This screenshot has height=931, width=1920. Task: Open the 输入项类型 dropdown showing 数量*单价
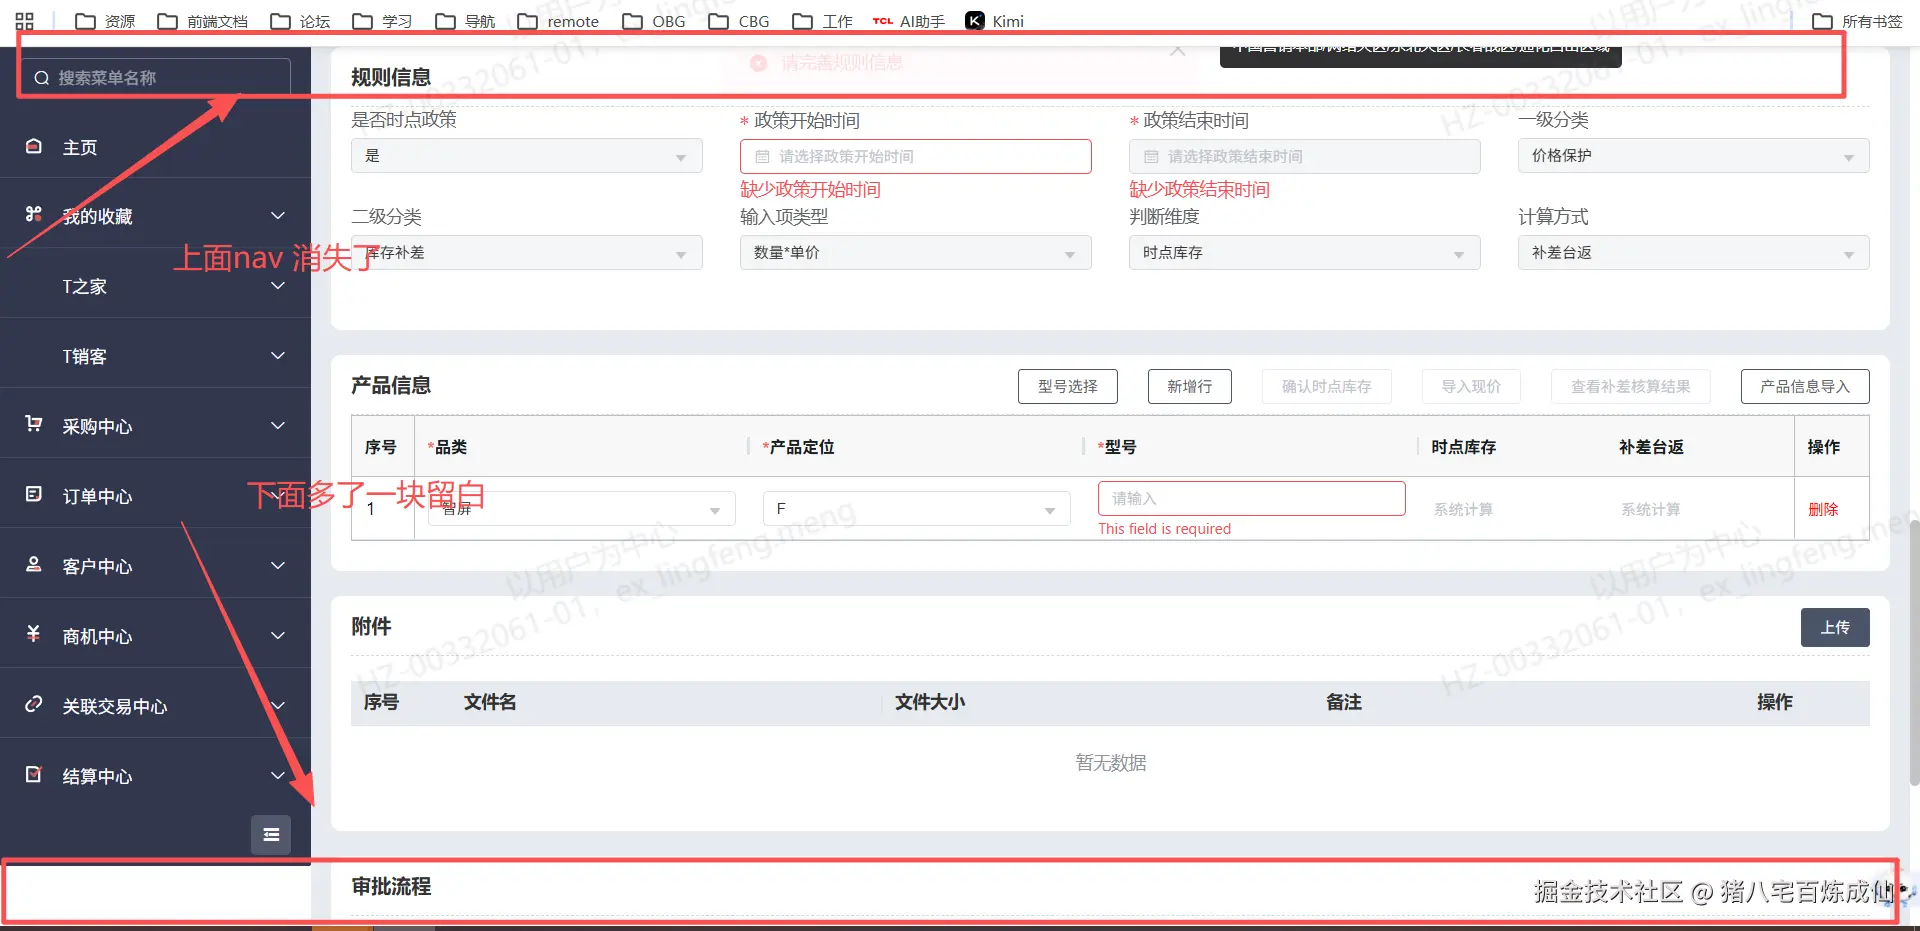(915, 253)
